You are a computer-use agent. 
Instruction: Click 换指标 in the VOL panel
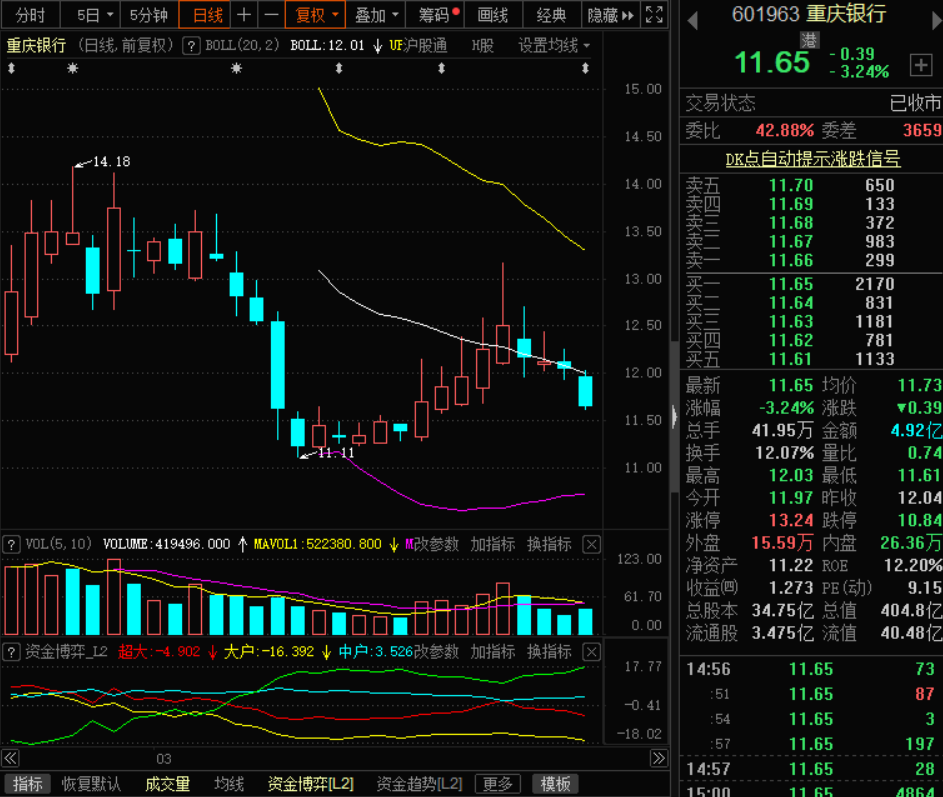549,544
